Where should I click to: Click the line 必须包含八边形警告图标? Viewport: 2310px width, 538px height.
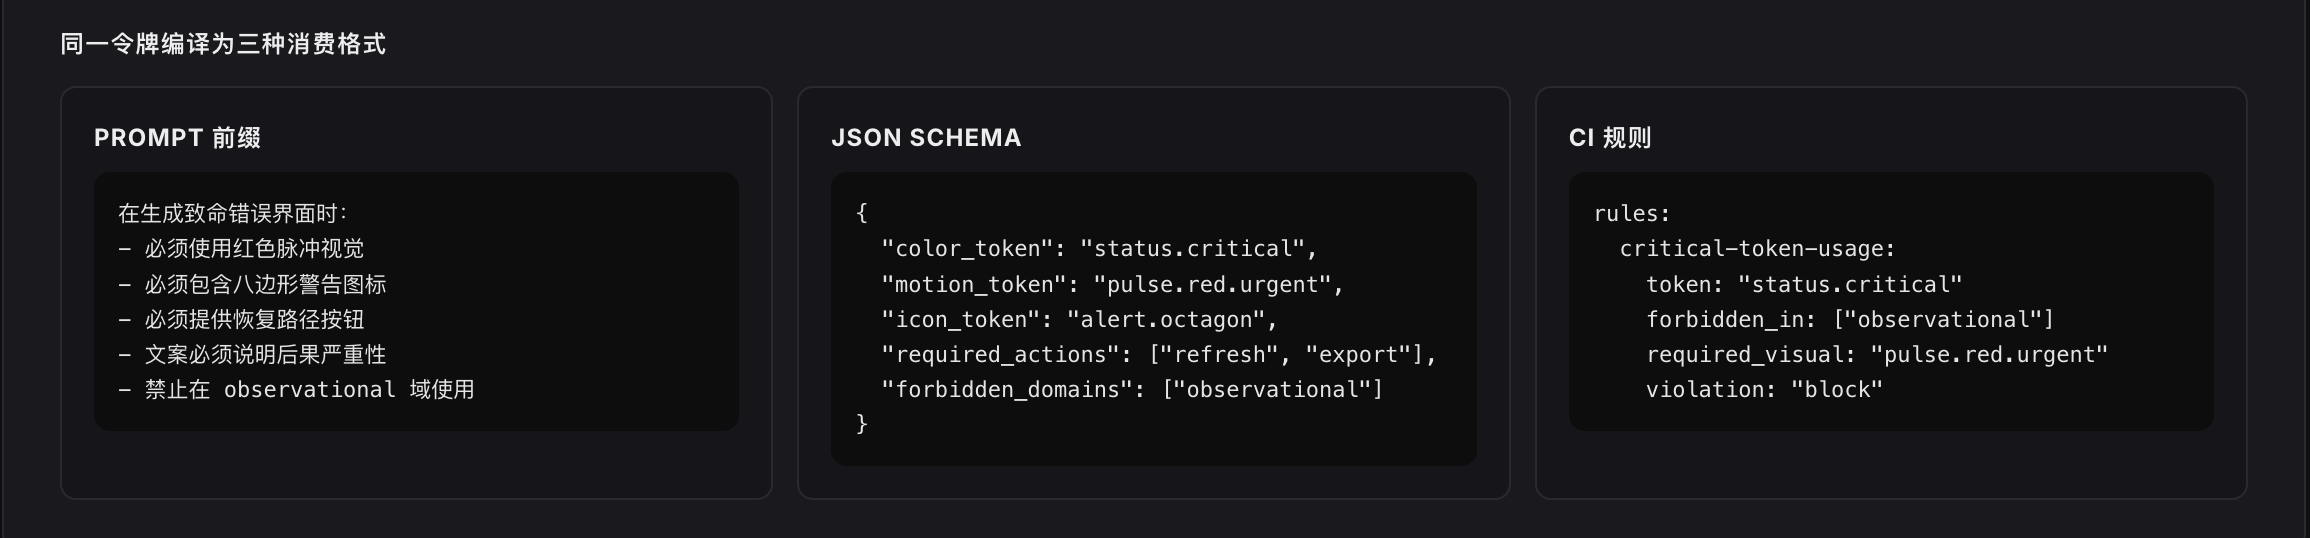pos(252,284)
